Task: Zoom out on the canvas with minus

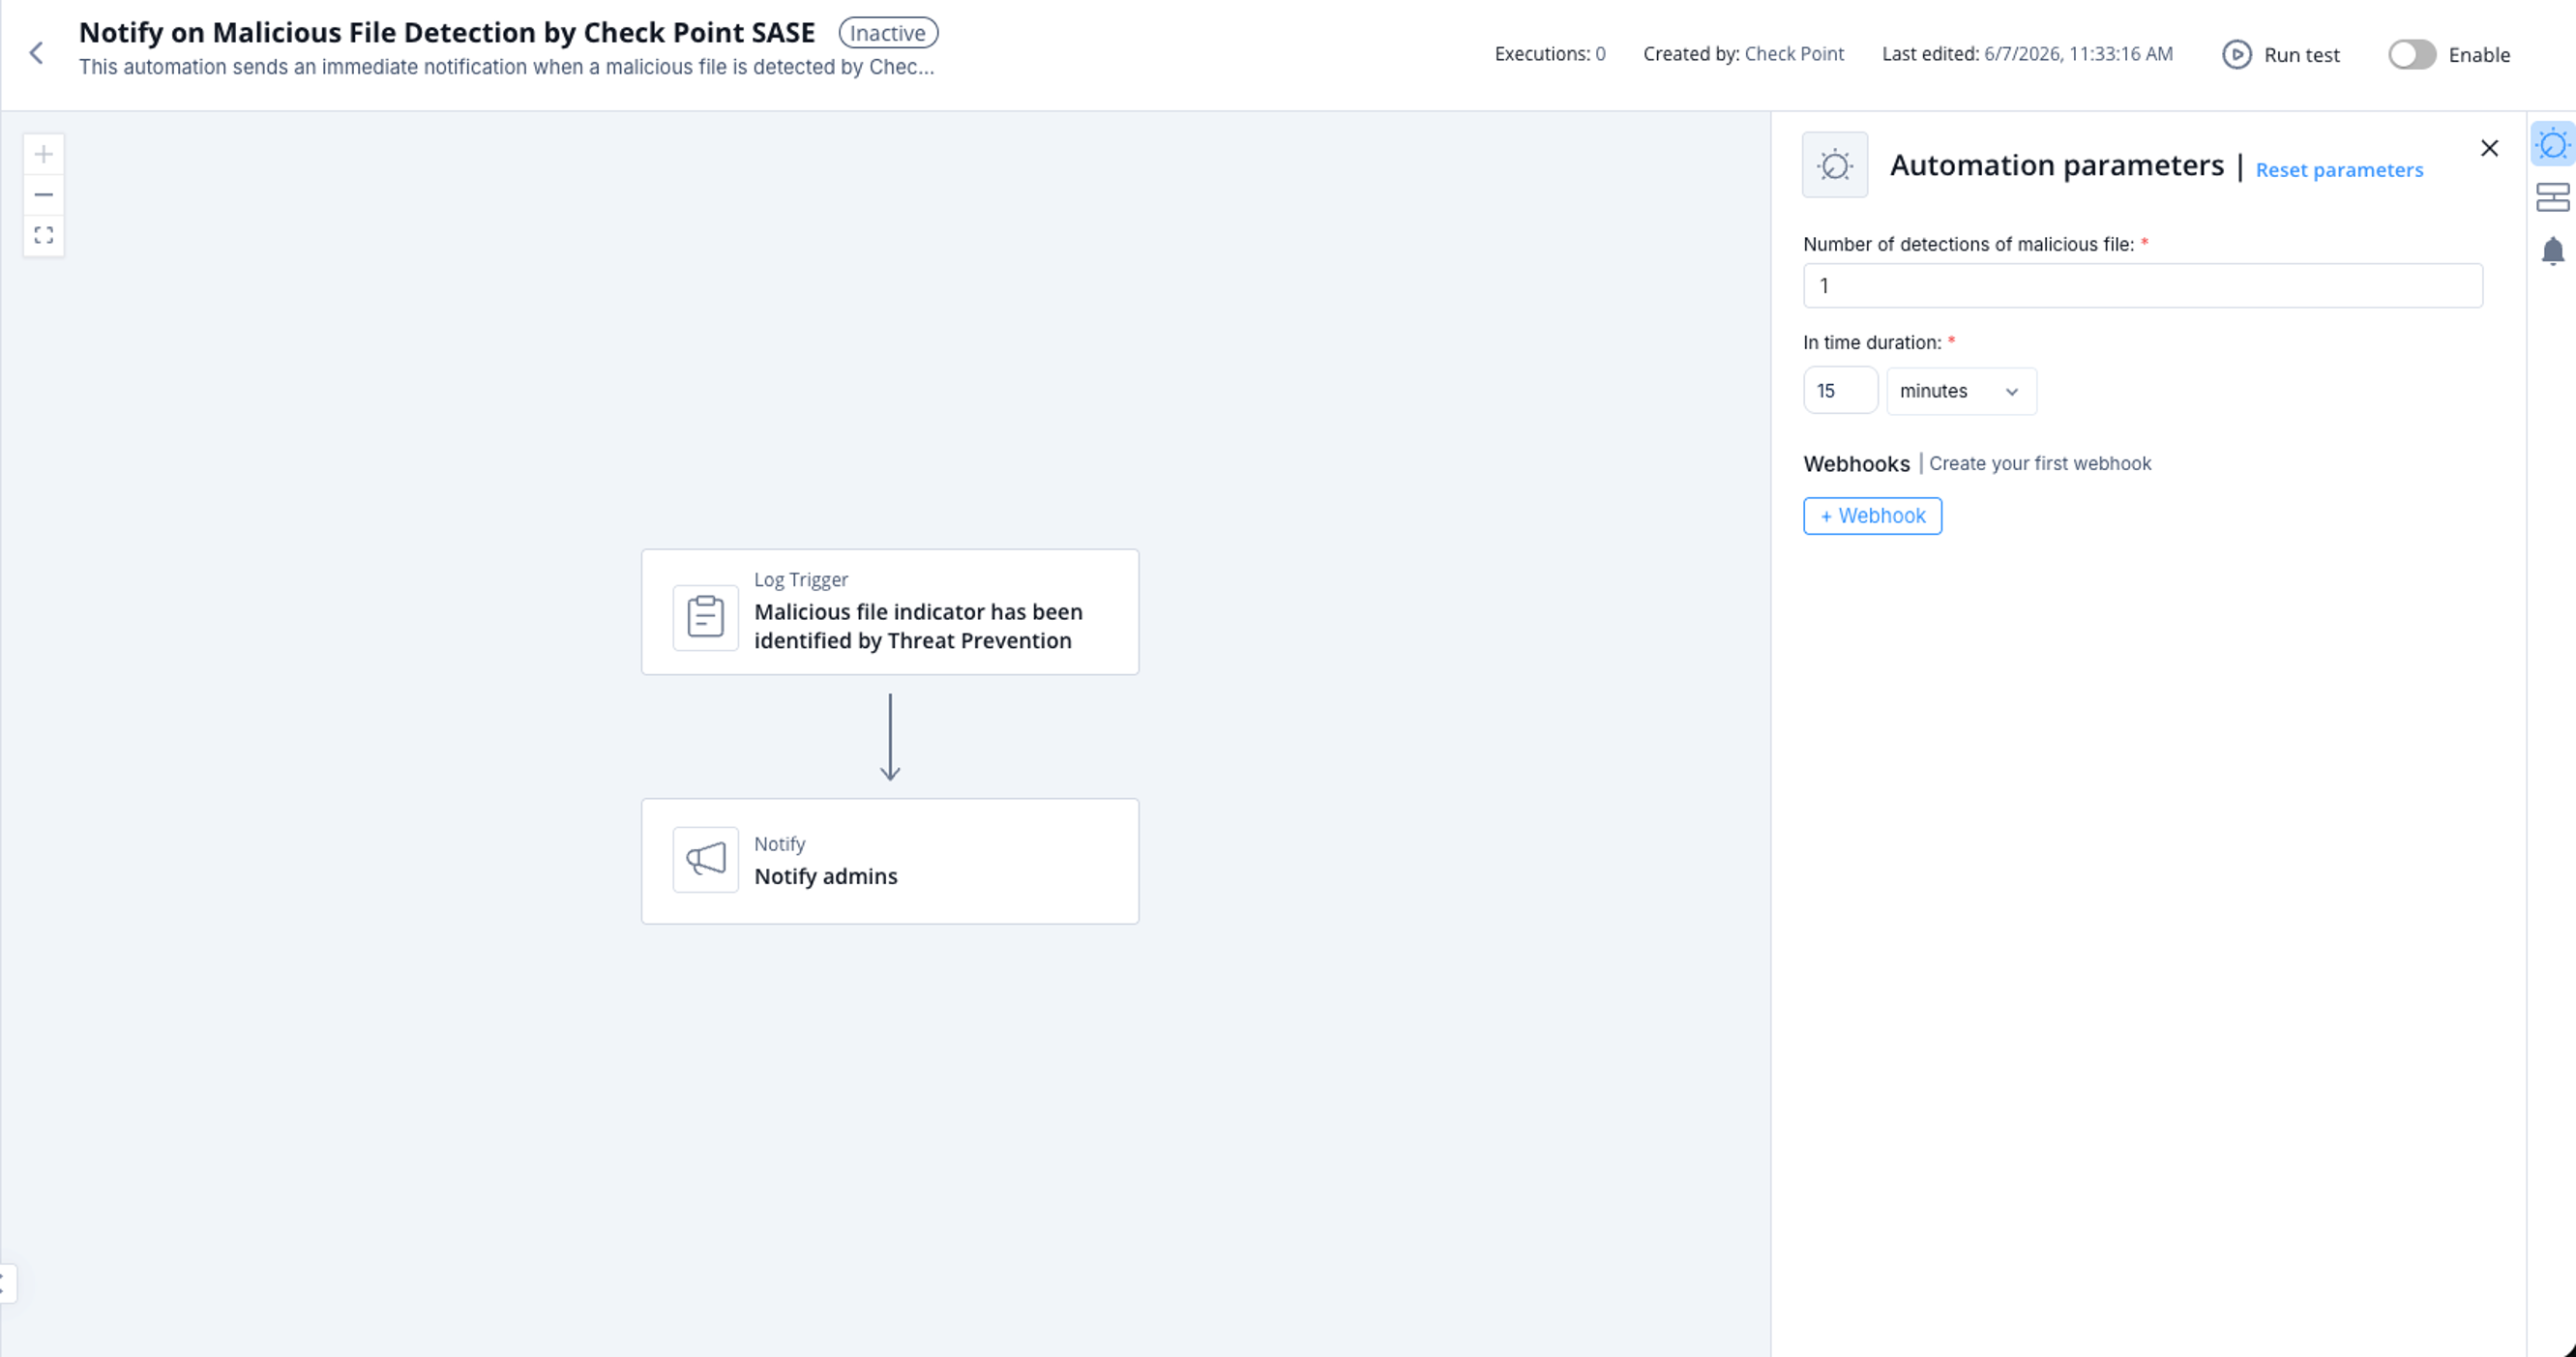Action: click(43, 194)
